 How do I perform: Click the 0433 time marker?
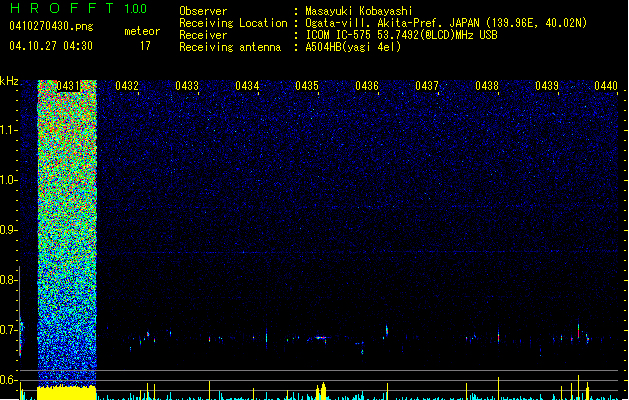[187, 86]
